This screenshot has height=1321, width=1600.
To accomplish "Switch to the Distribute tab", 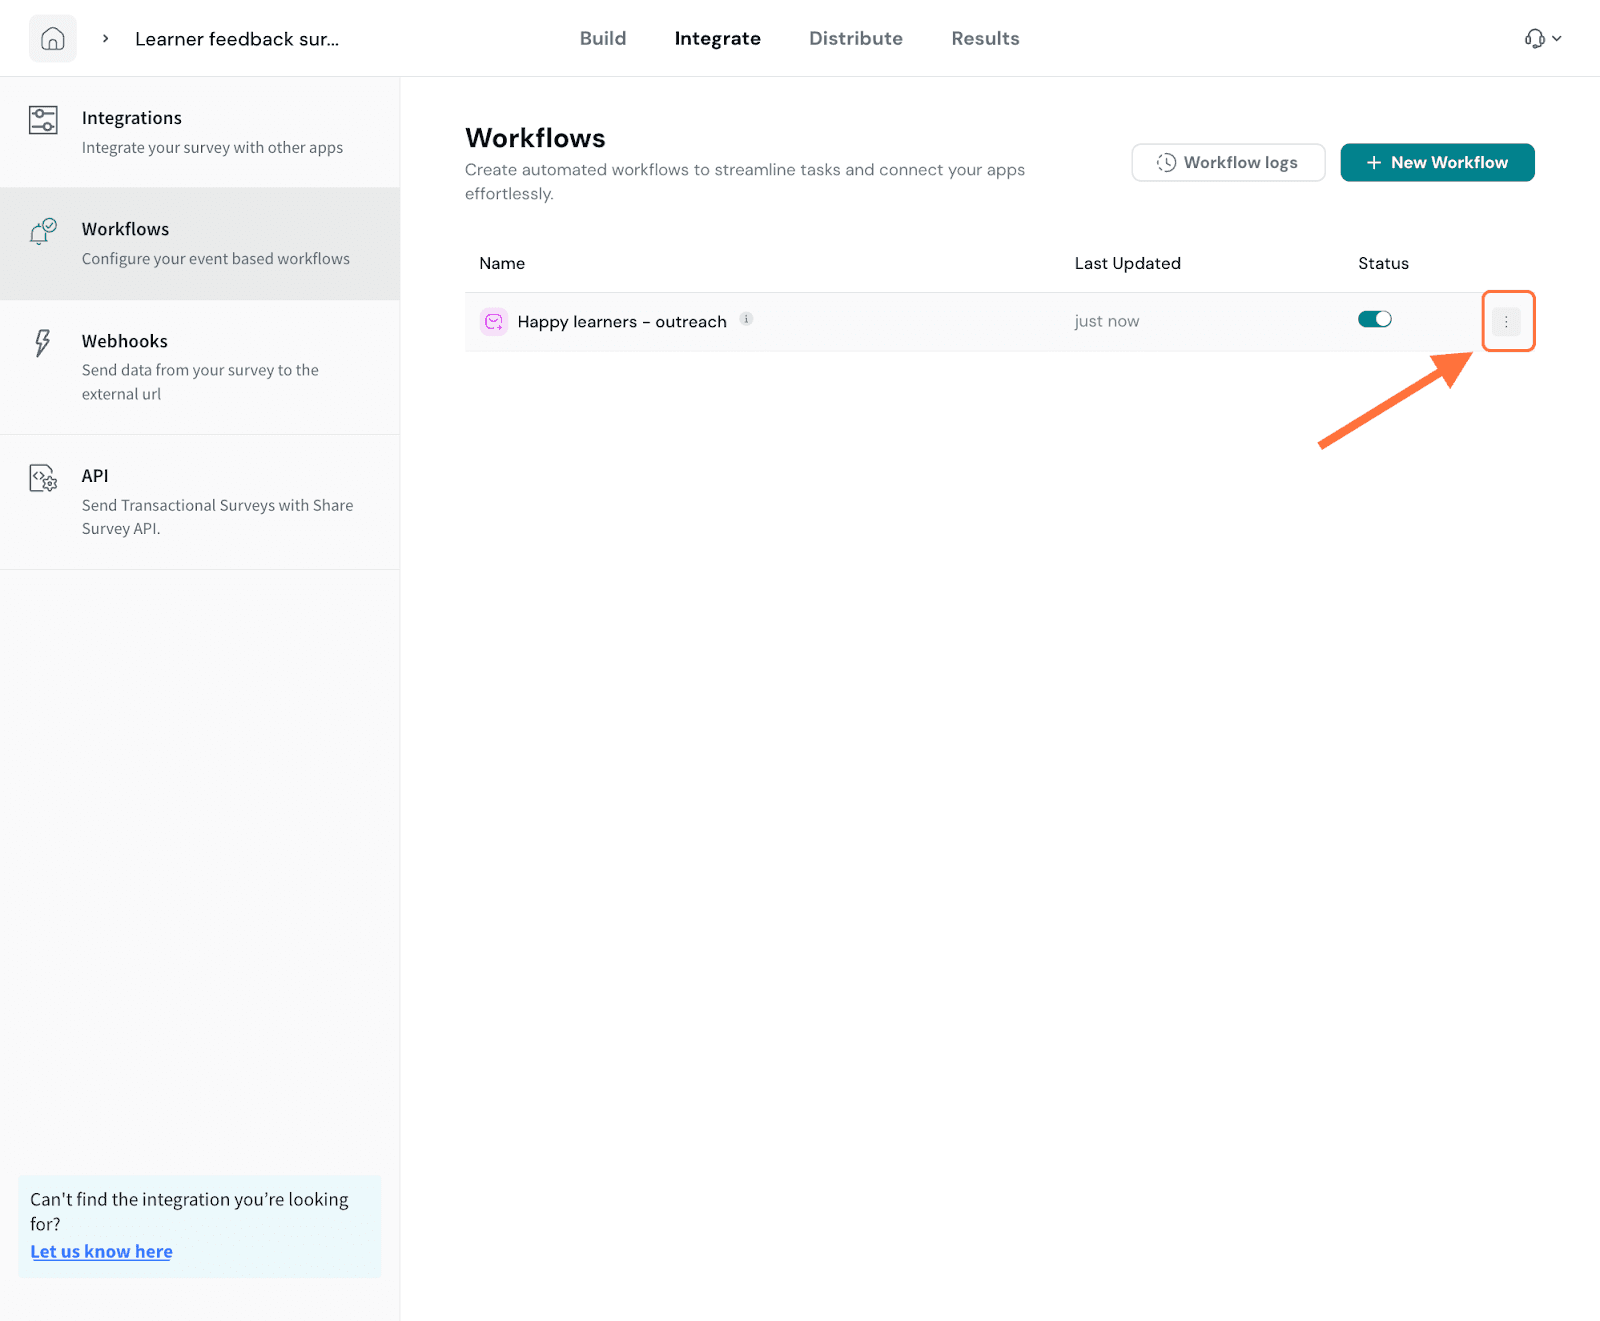I will 855,39.
